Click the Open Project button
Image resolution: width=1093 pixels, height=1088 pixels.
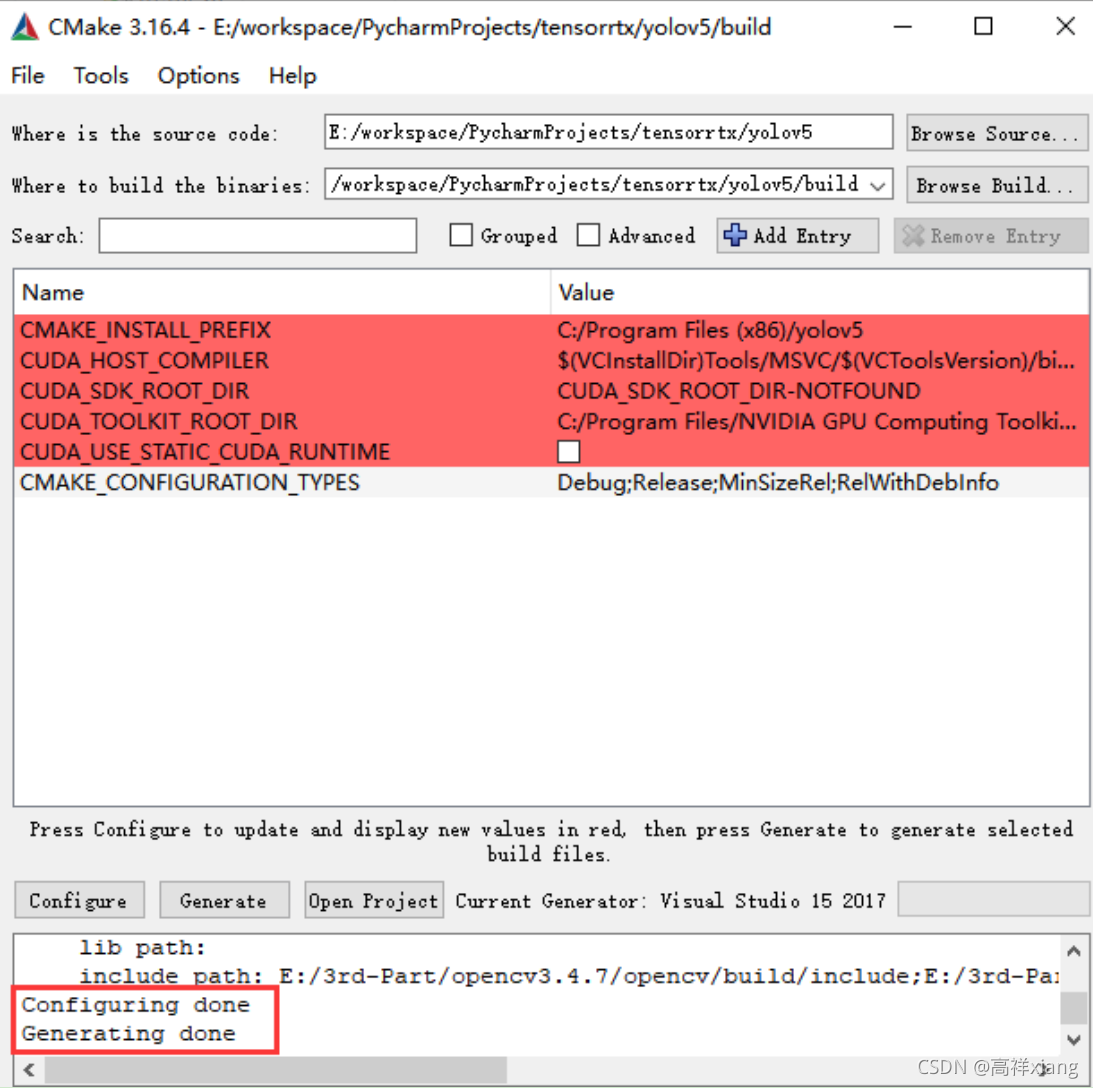[x=374, y=901]
